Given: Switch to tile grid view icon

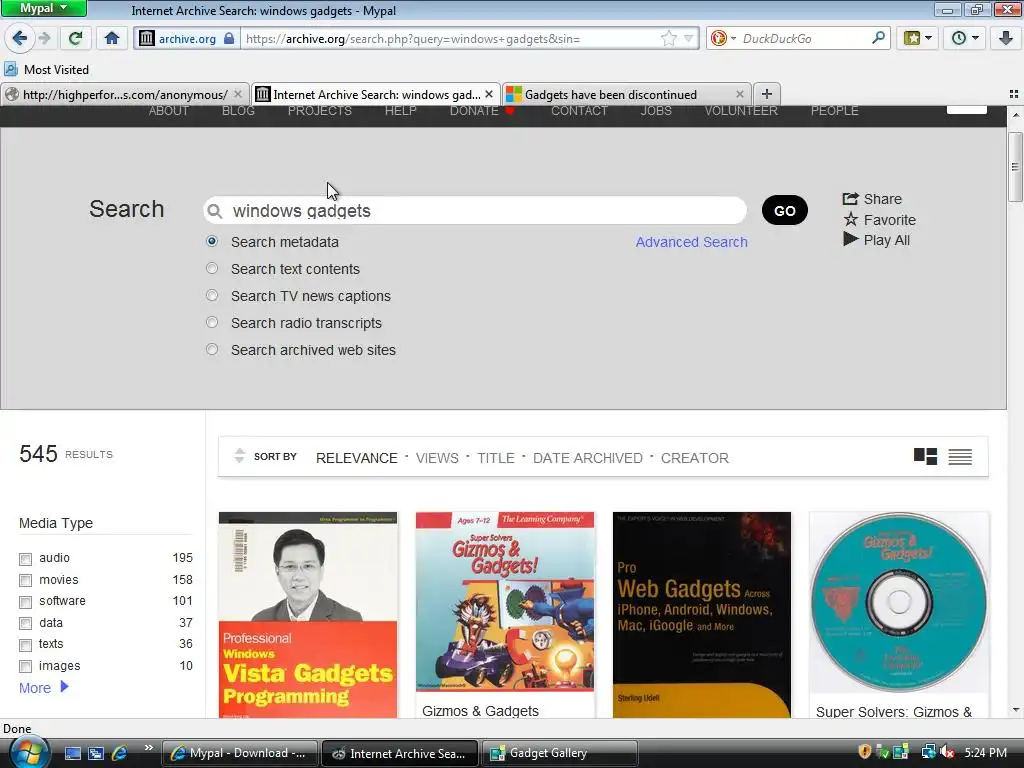Looking at the screenshot, I should point(925,456).
